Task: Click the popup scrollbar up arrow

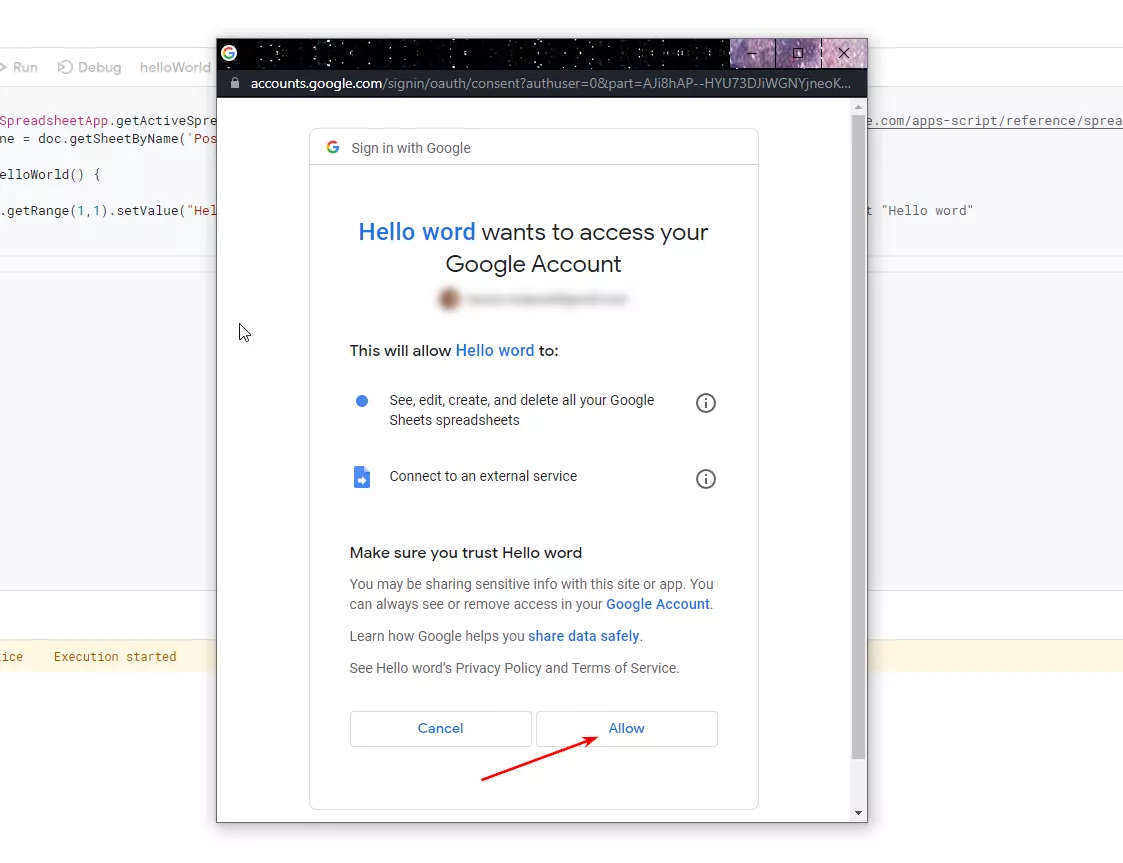Action: coord(858,107)
